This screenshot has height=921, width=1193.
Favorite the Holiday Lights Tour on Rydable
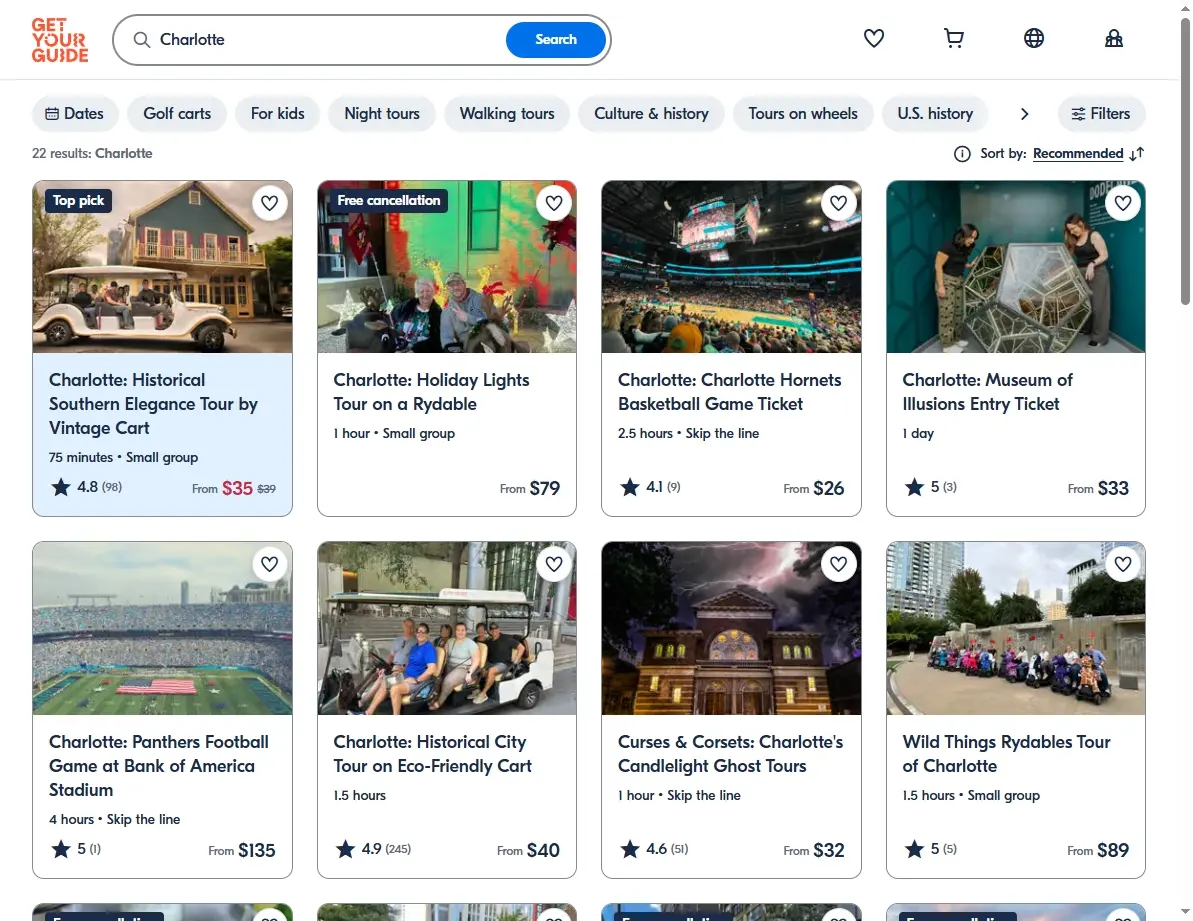click(554, 203)
